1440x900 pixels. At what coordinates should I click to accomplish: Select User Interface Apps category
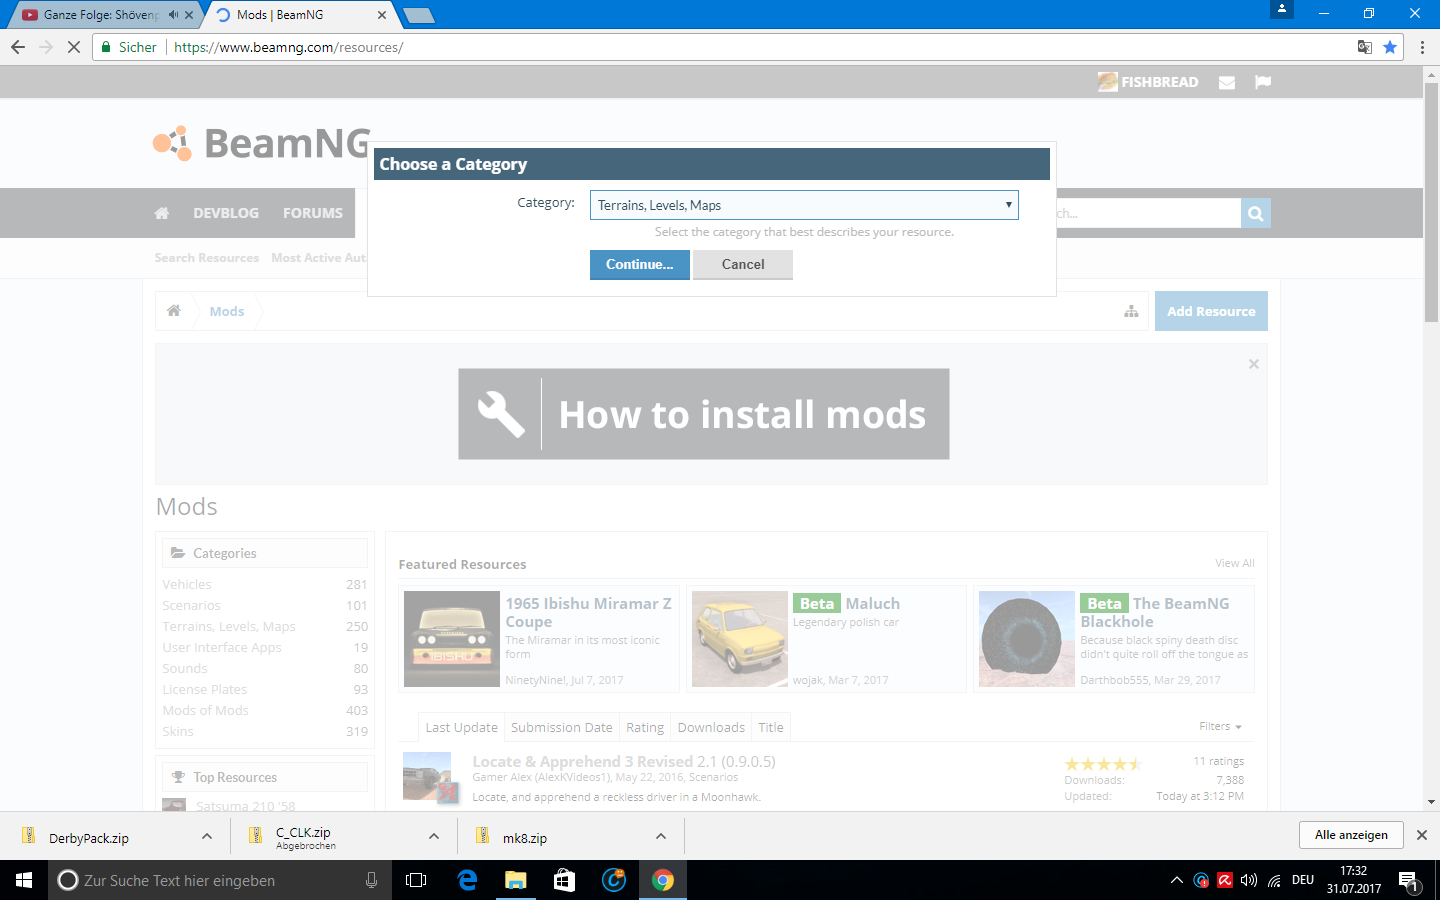(x=222, y=647)
